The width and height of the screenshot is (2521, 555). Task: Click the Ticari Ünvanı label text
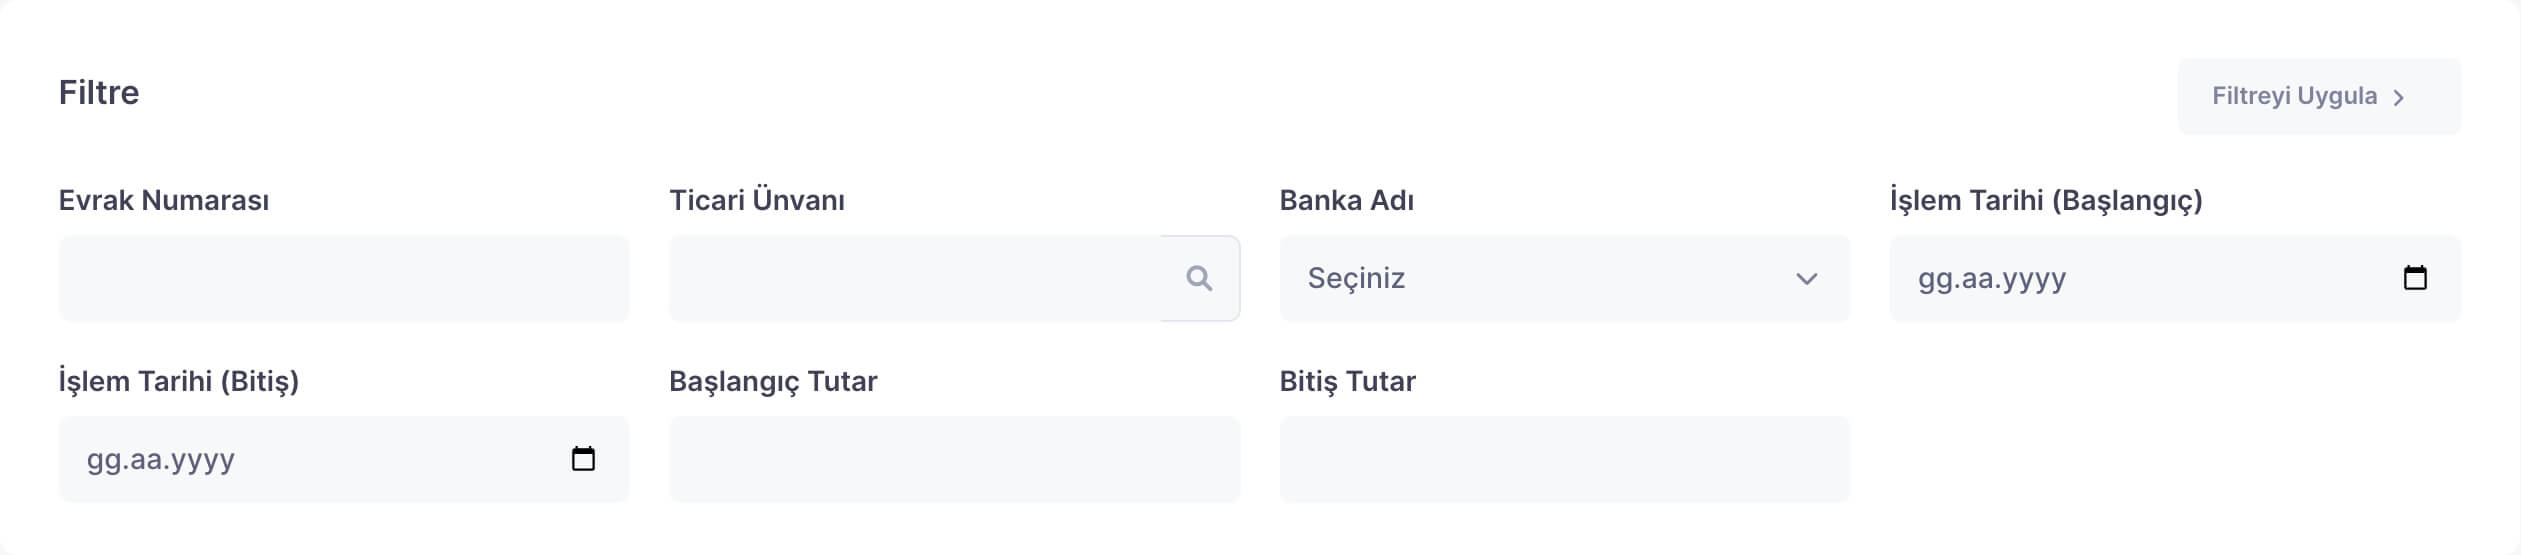(756, 200)
